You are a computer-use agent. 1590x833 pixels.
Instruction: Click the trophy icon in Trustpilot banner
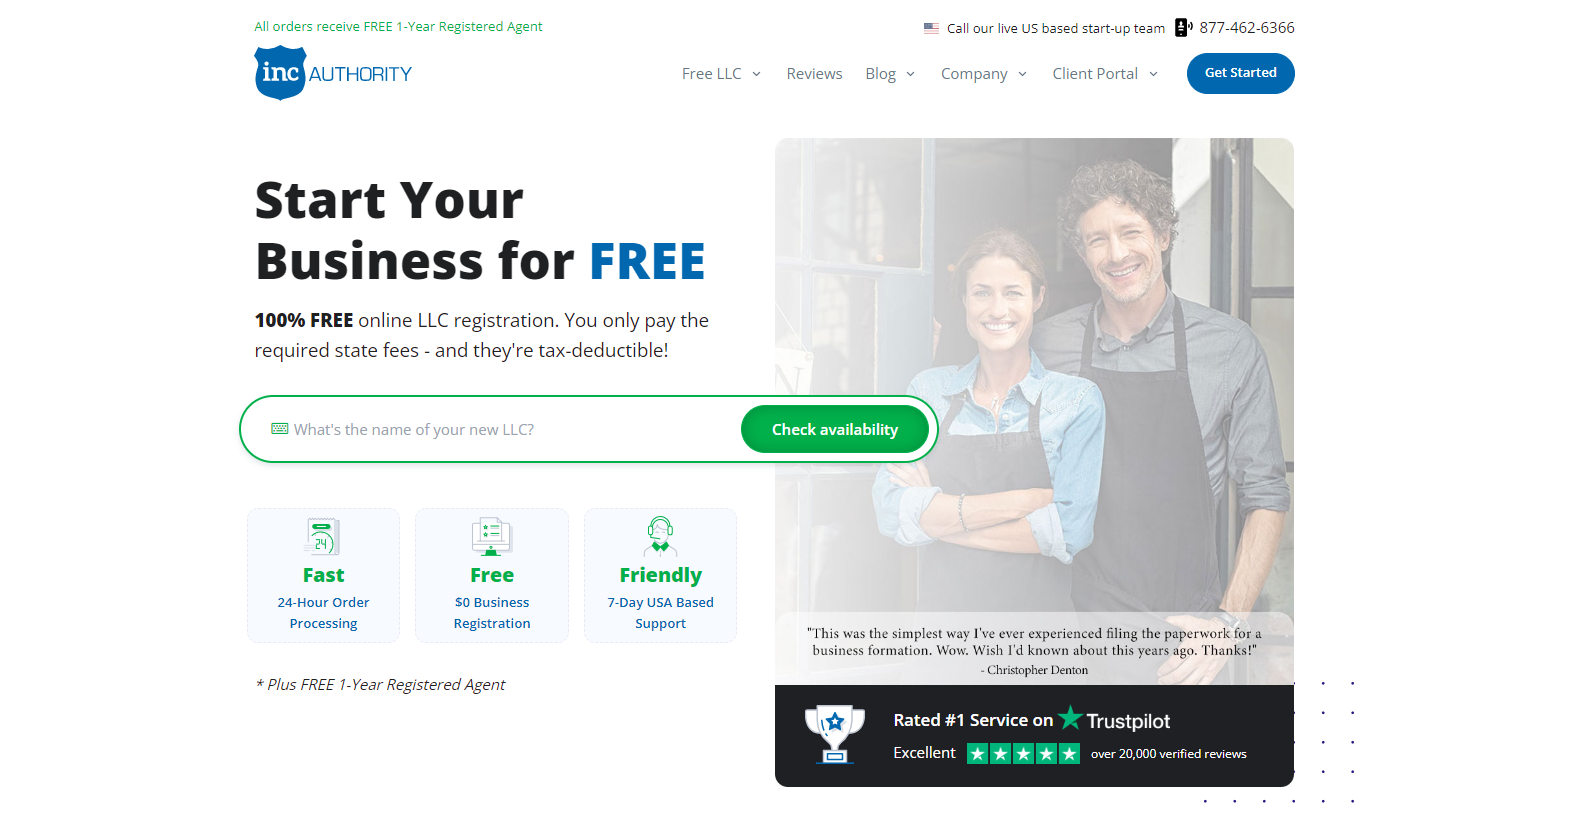835,734
